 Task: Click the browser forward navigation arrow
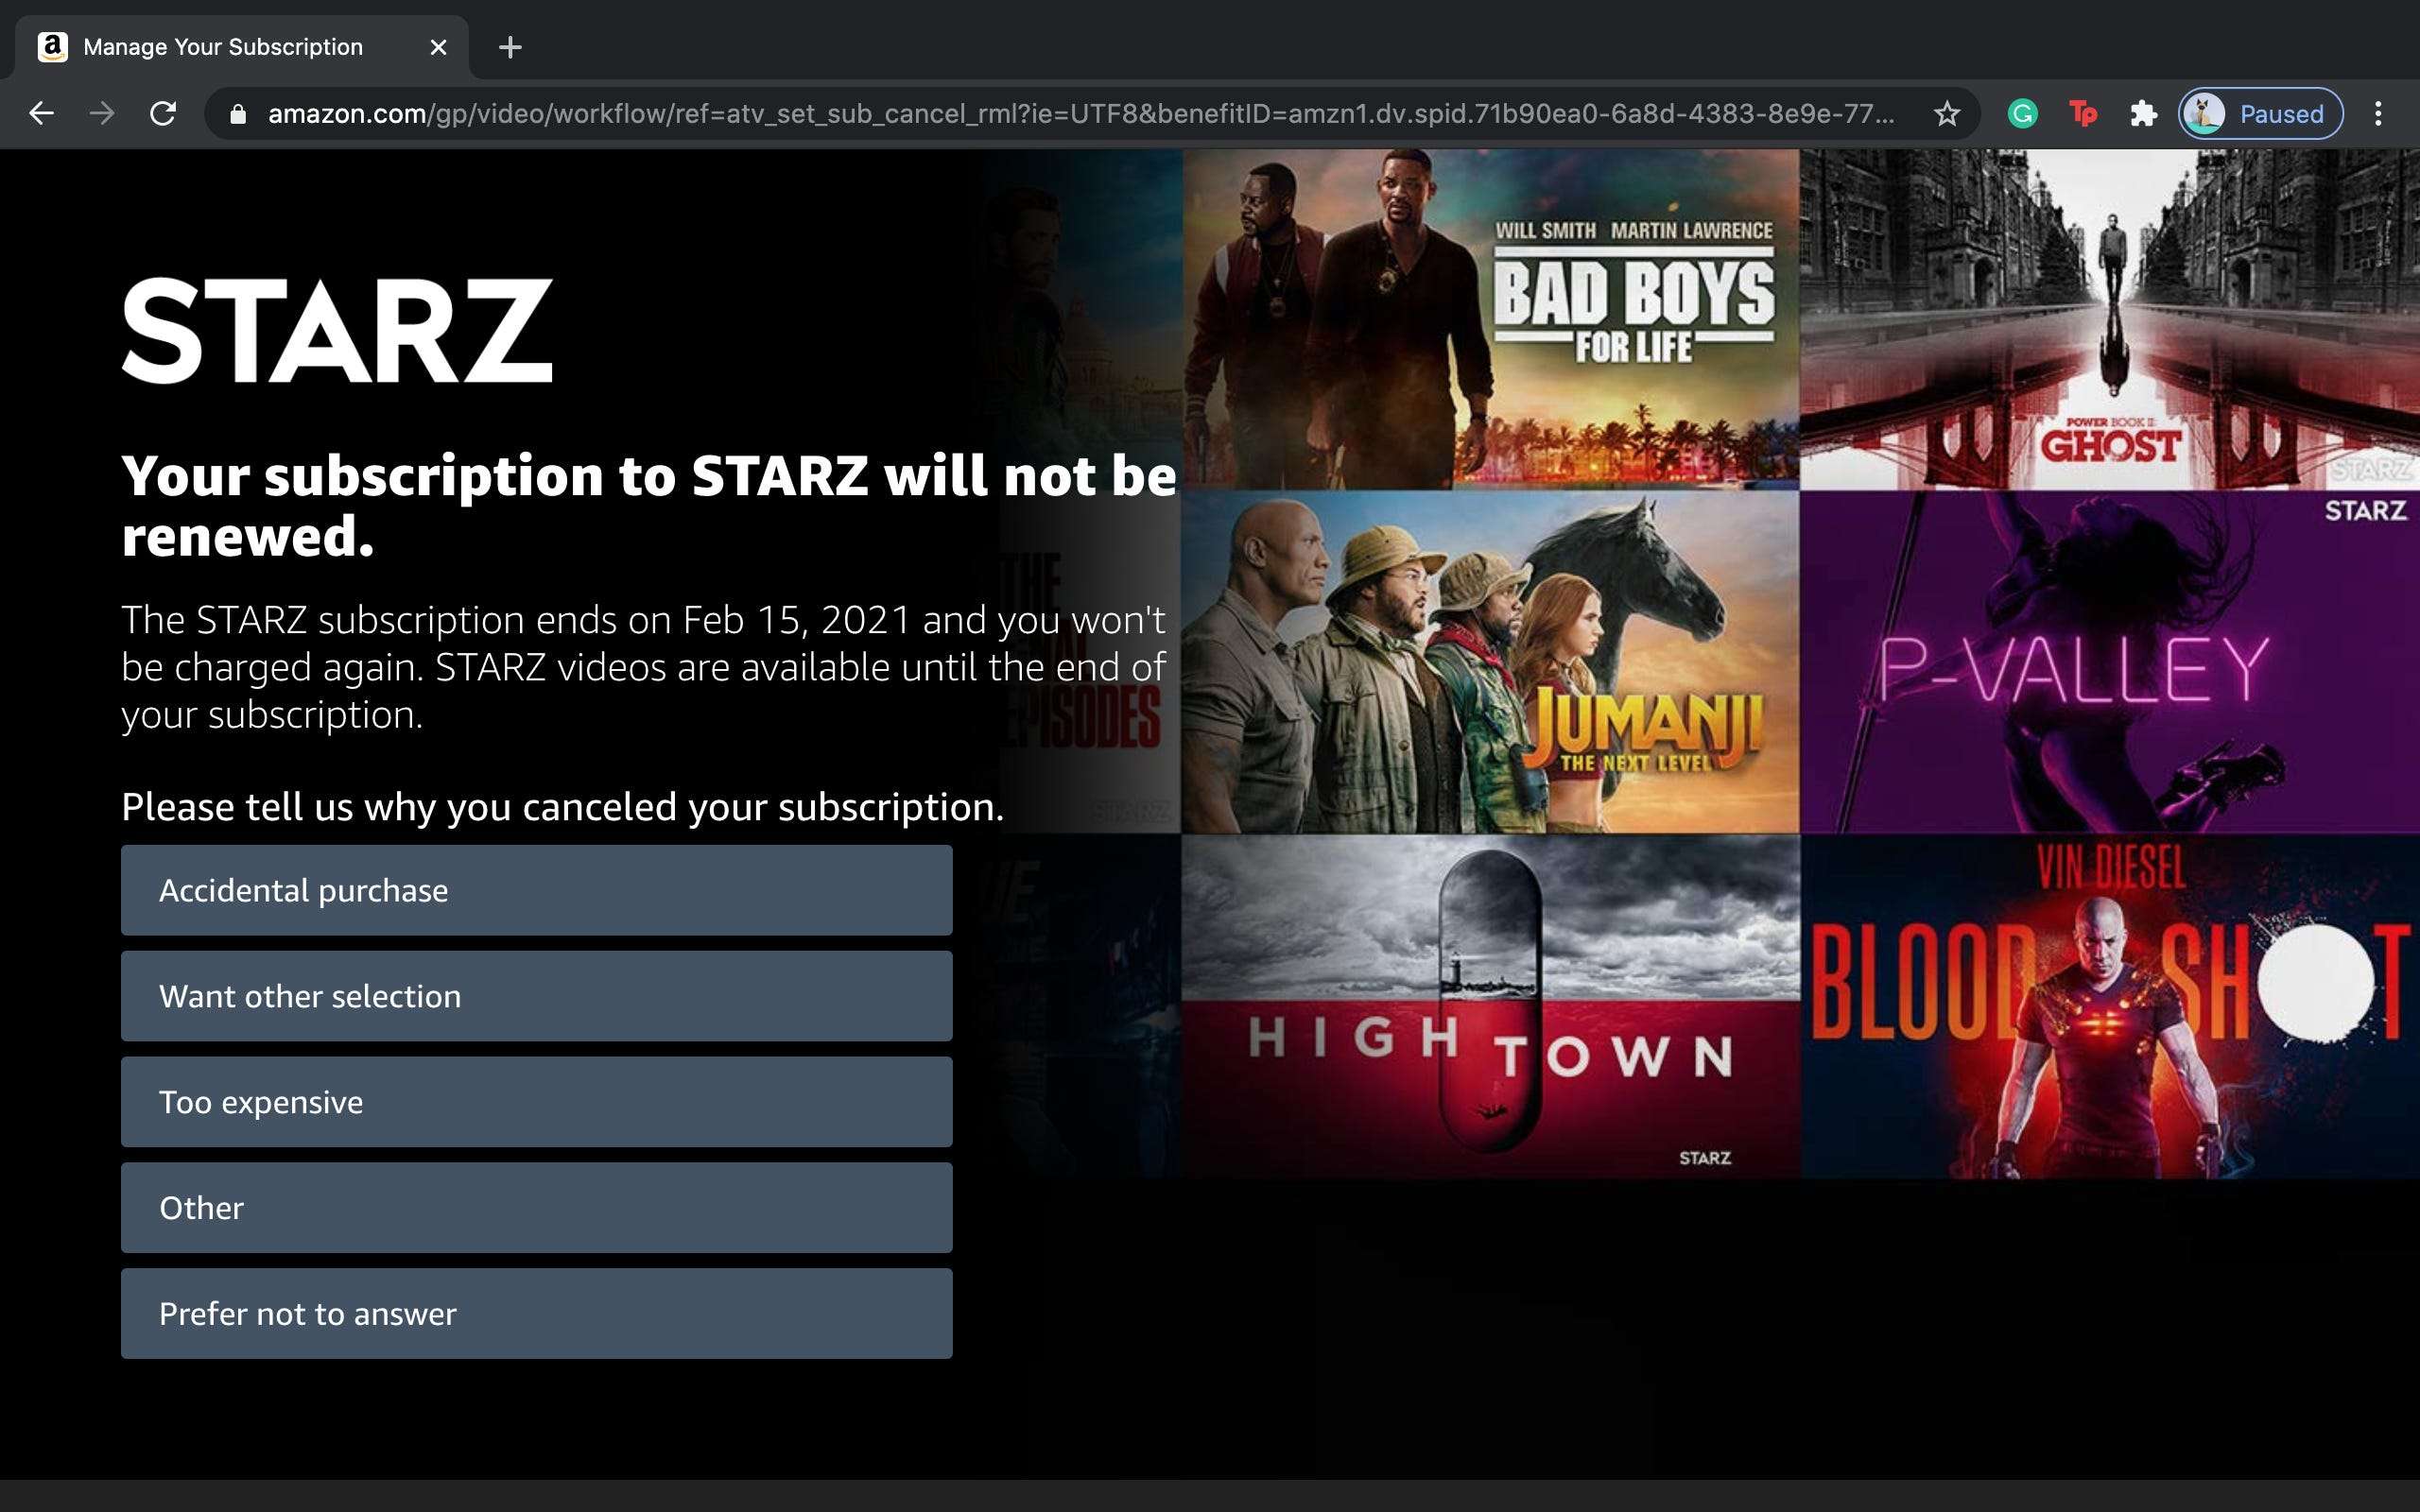tap(97, 113)
